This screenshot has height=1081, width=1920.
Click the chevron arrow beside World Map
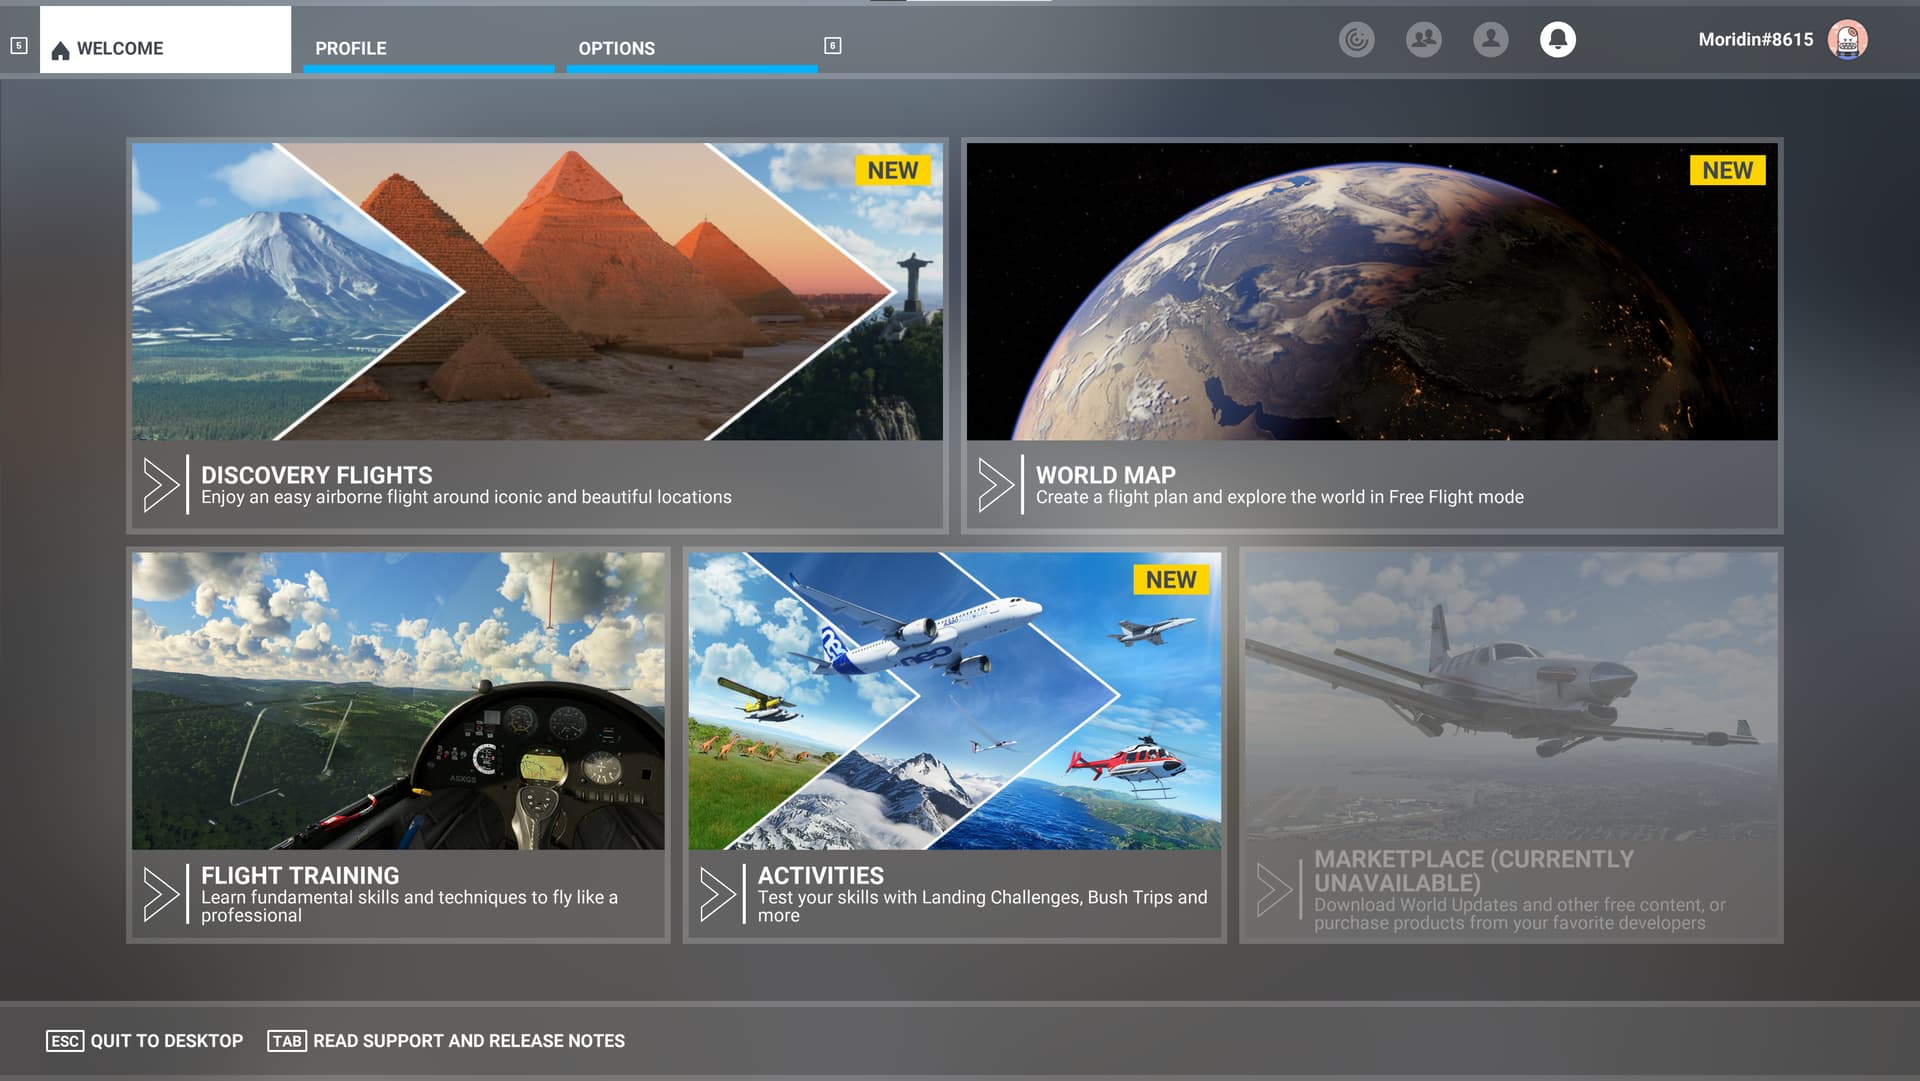coord(995,485)
